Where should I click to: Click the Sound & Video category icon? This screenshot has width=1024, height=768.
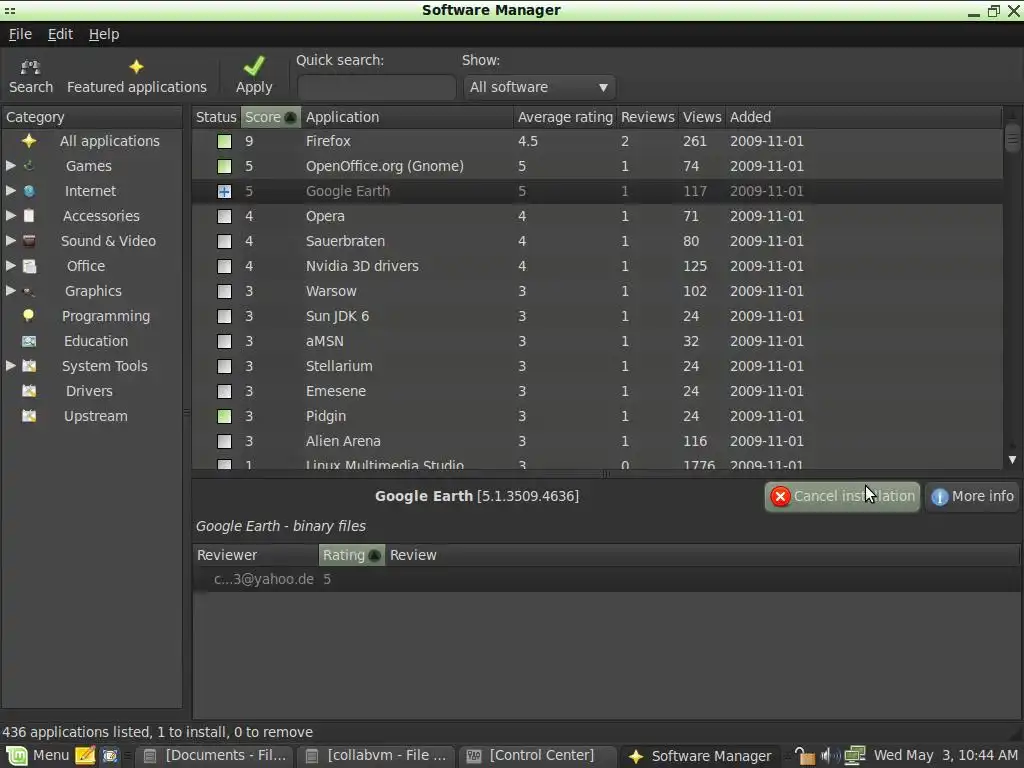pyautogui.click(x=29, y=241)
